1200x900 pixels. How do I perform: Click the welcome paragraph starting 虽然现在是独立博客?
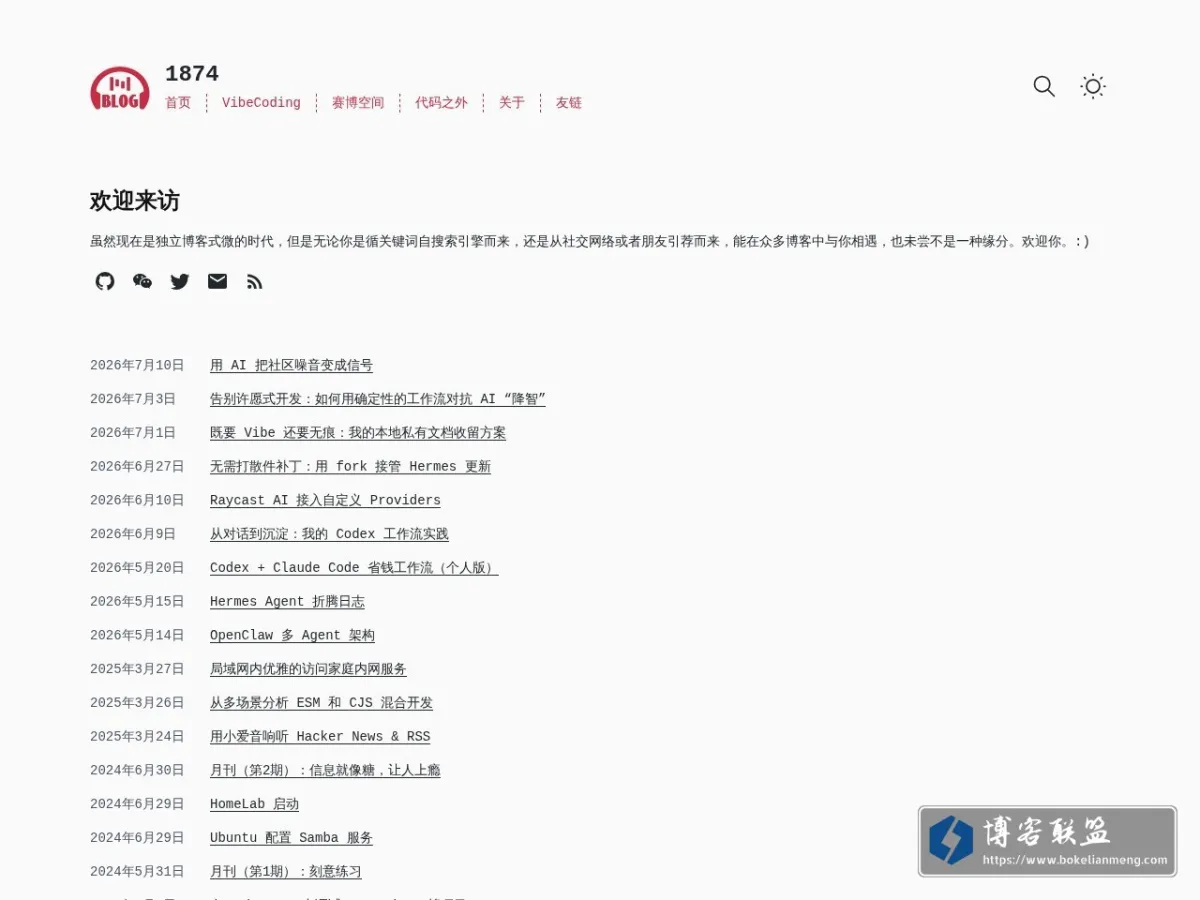point(589,241)
